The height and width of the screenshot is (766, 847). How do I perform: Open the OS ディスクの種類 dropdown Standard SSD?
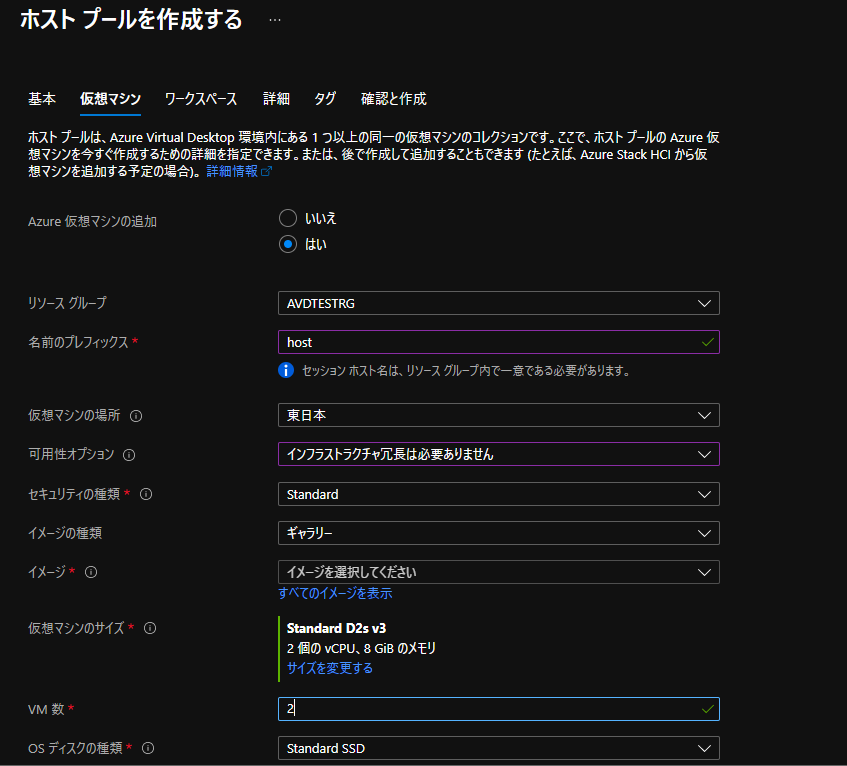point(499,748)
